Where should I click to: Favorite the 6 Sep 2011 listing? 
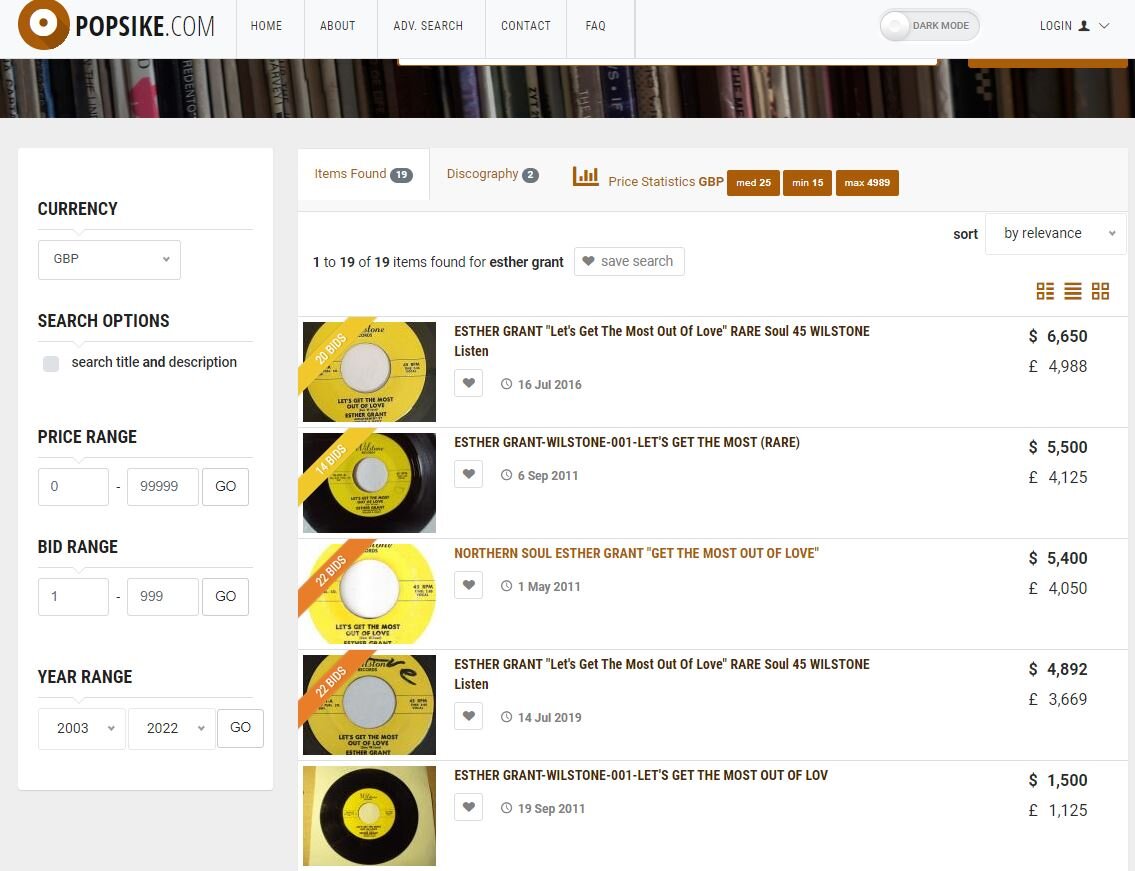tap(468, 474)
